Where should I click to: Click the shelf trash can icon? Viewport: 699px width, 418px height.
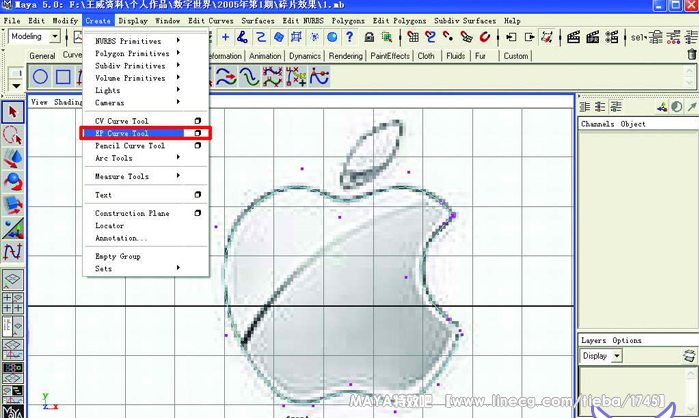point(692,55)
